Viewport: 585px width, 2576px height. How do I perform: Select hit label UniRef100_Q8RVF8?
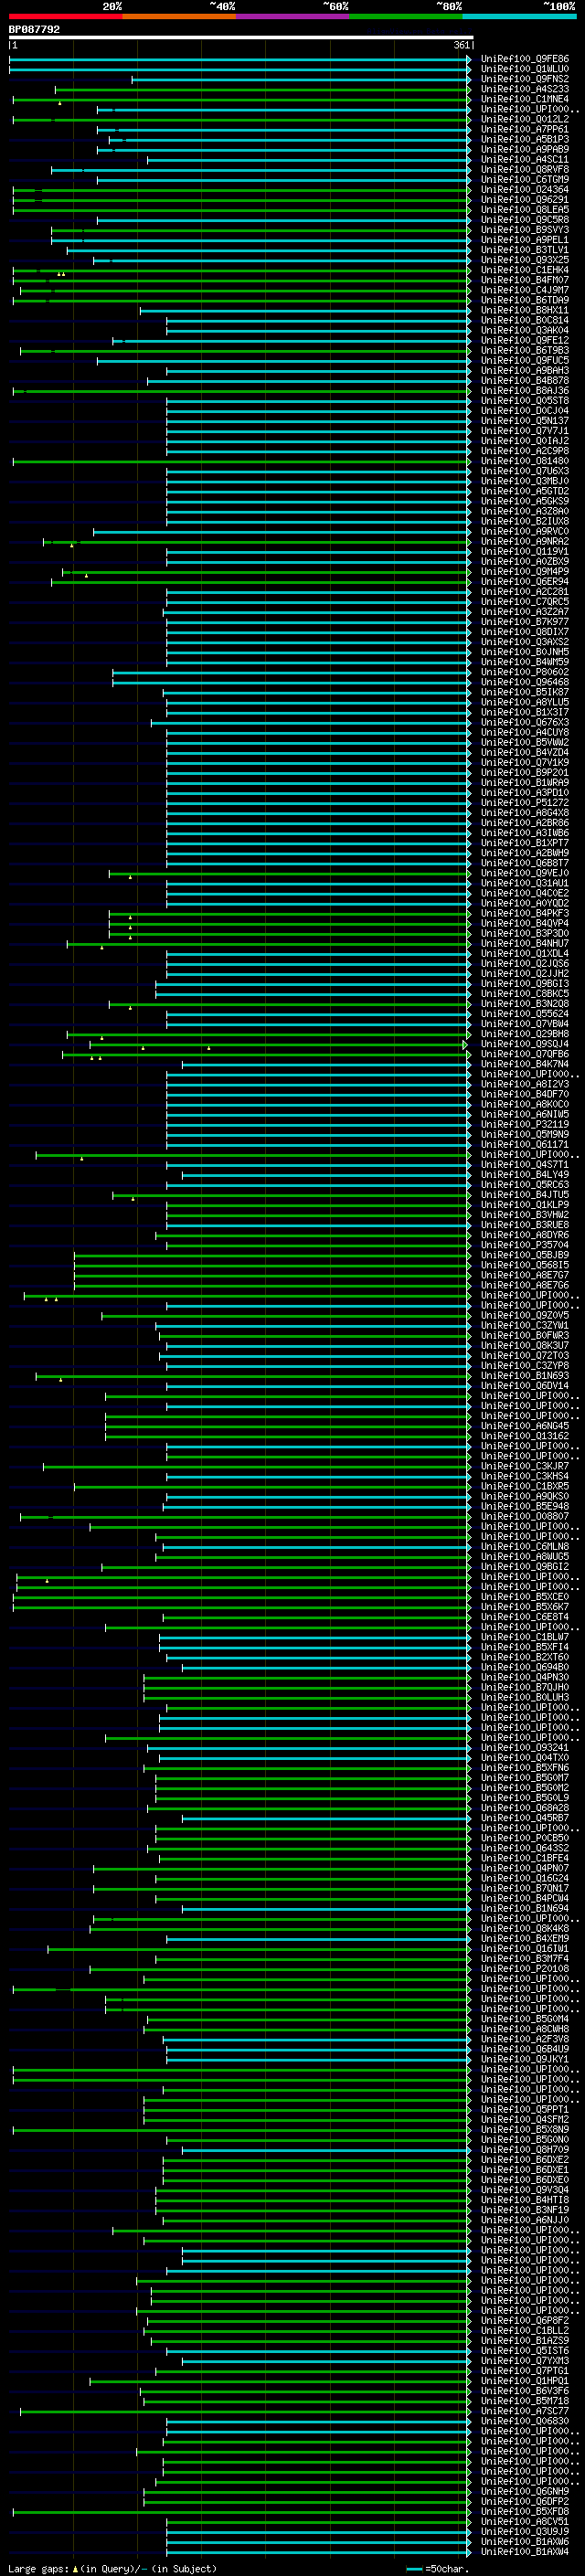(x=525, y=169)
